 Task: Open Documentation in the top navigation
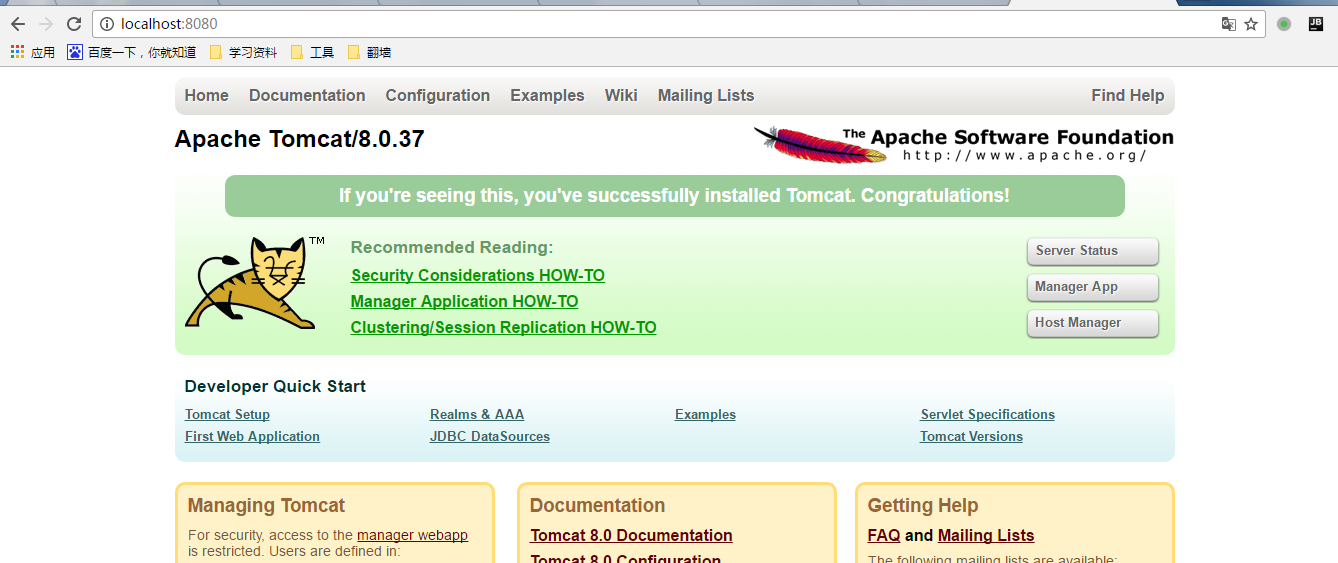click(x=307, y=96)
